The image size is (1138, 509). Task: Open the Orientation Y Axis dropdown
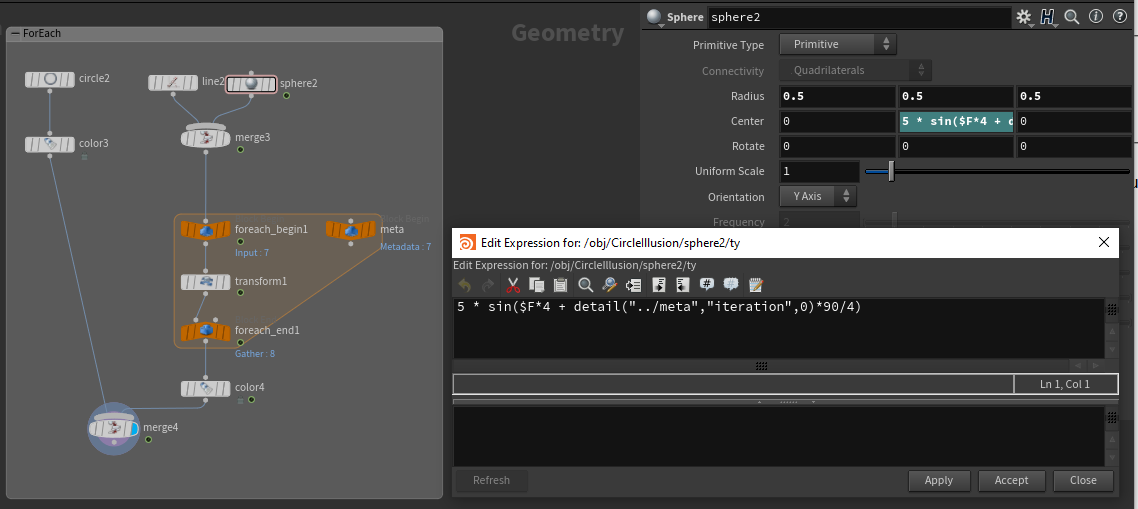818,197
